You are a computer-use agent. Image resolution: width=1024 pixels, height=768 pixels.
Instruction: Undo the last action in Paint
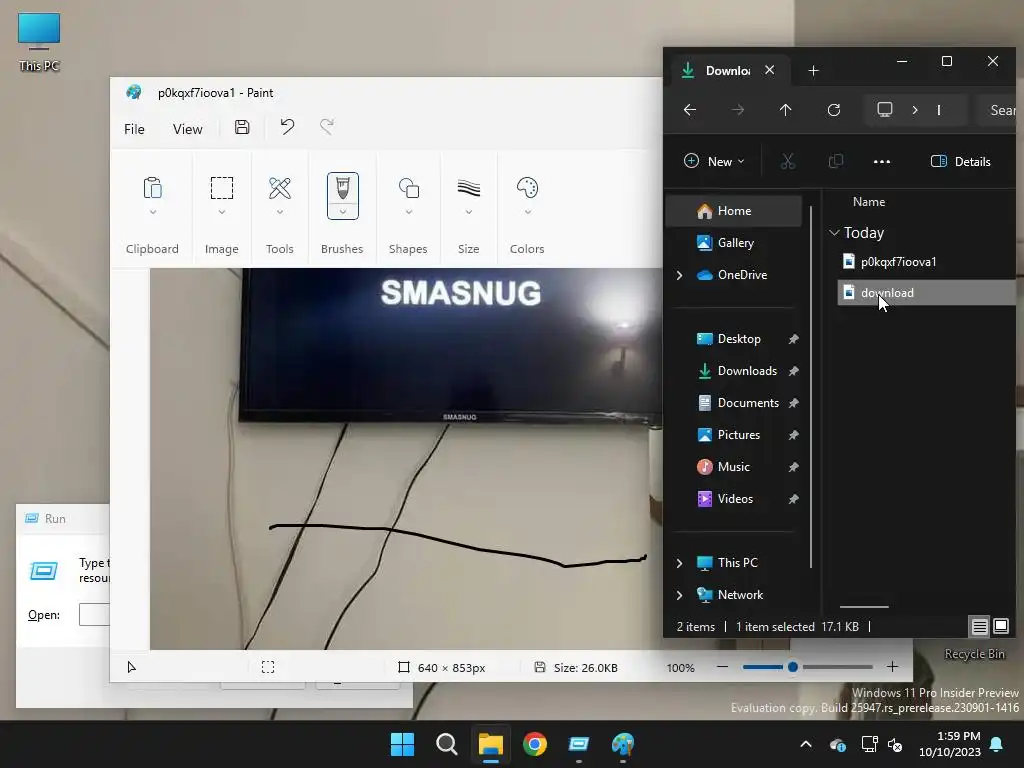(x=287, y=127)
